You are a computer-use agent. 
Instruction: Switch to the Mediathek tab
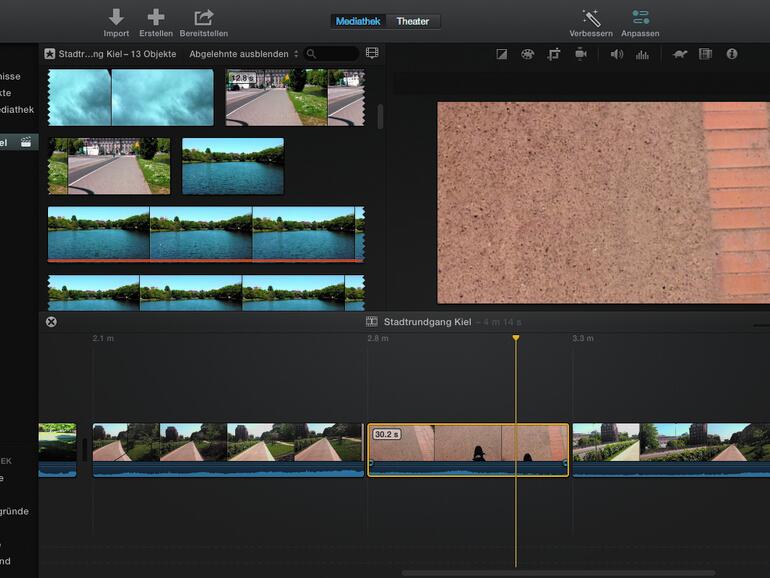tap(359, 21)
